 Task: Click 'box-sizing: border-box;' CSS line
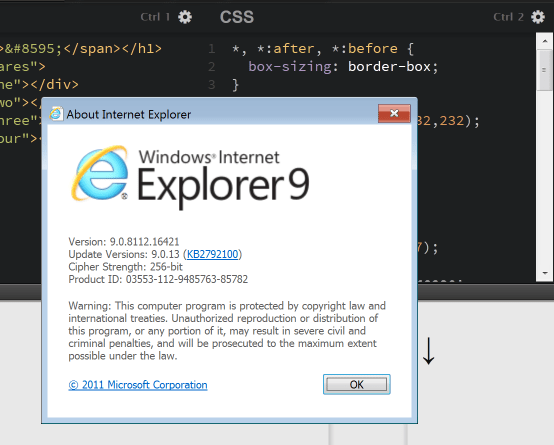click(343, 66)
